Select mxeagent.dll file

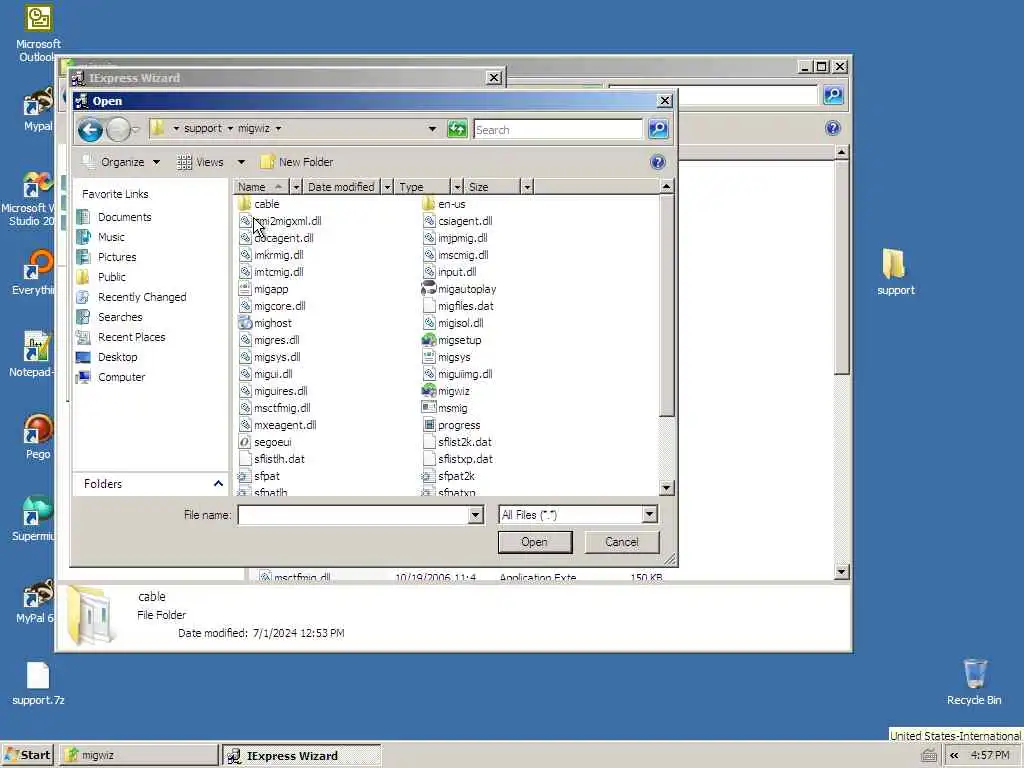(277, 424)
